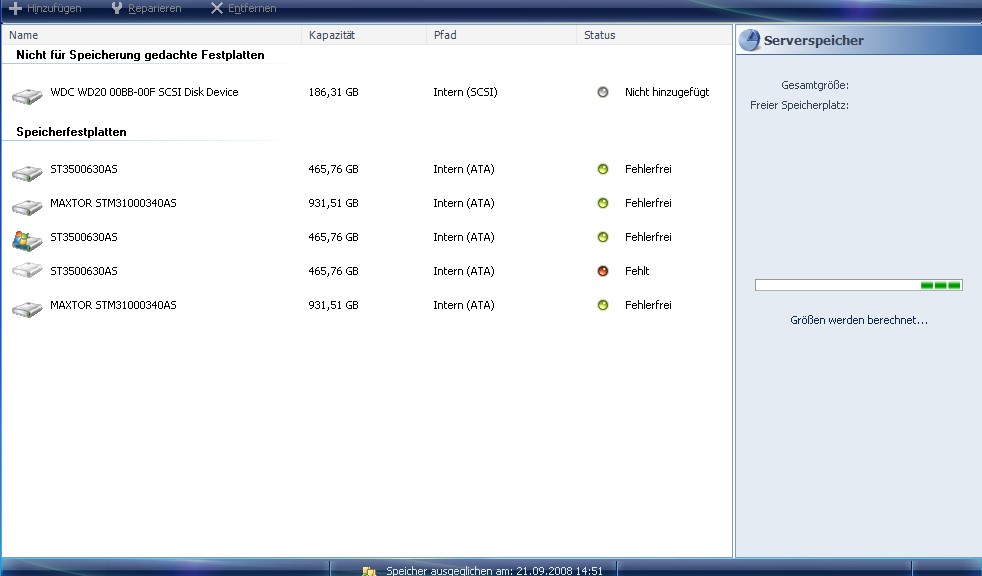Collapse the Nicht für Speicherung gedachte Festplatten group
This screenshot has width=982, height=576.
[140, 55]
